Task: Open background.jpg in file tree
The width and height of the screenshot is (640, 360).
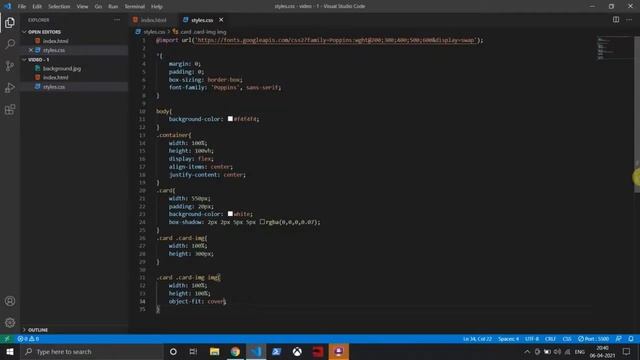Action: click(62, 69)
